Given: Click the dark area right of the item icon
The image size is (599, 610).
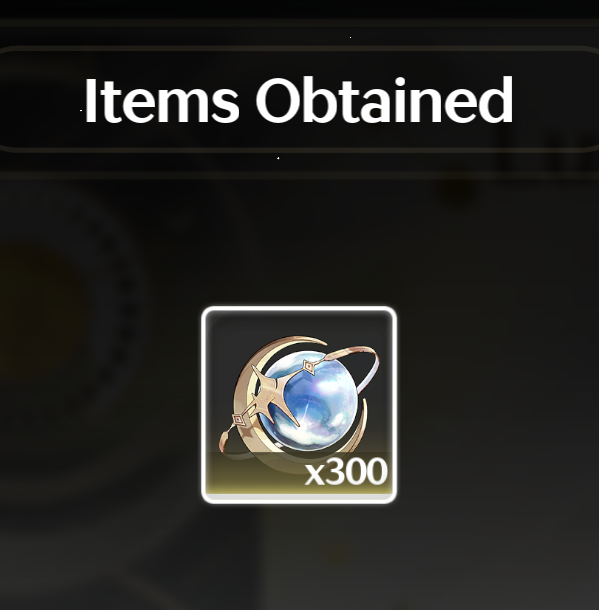Looking at the screenshot, I should [x=498, y=405].
